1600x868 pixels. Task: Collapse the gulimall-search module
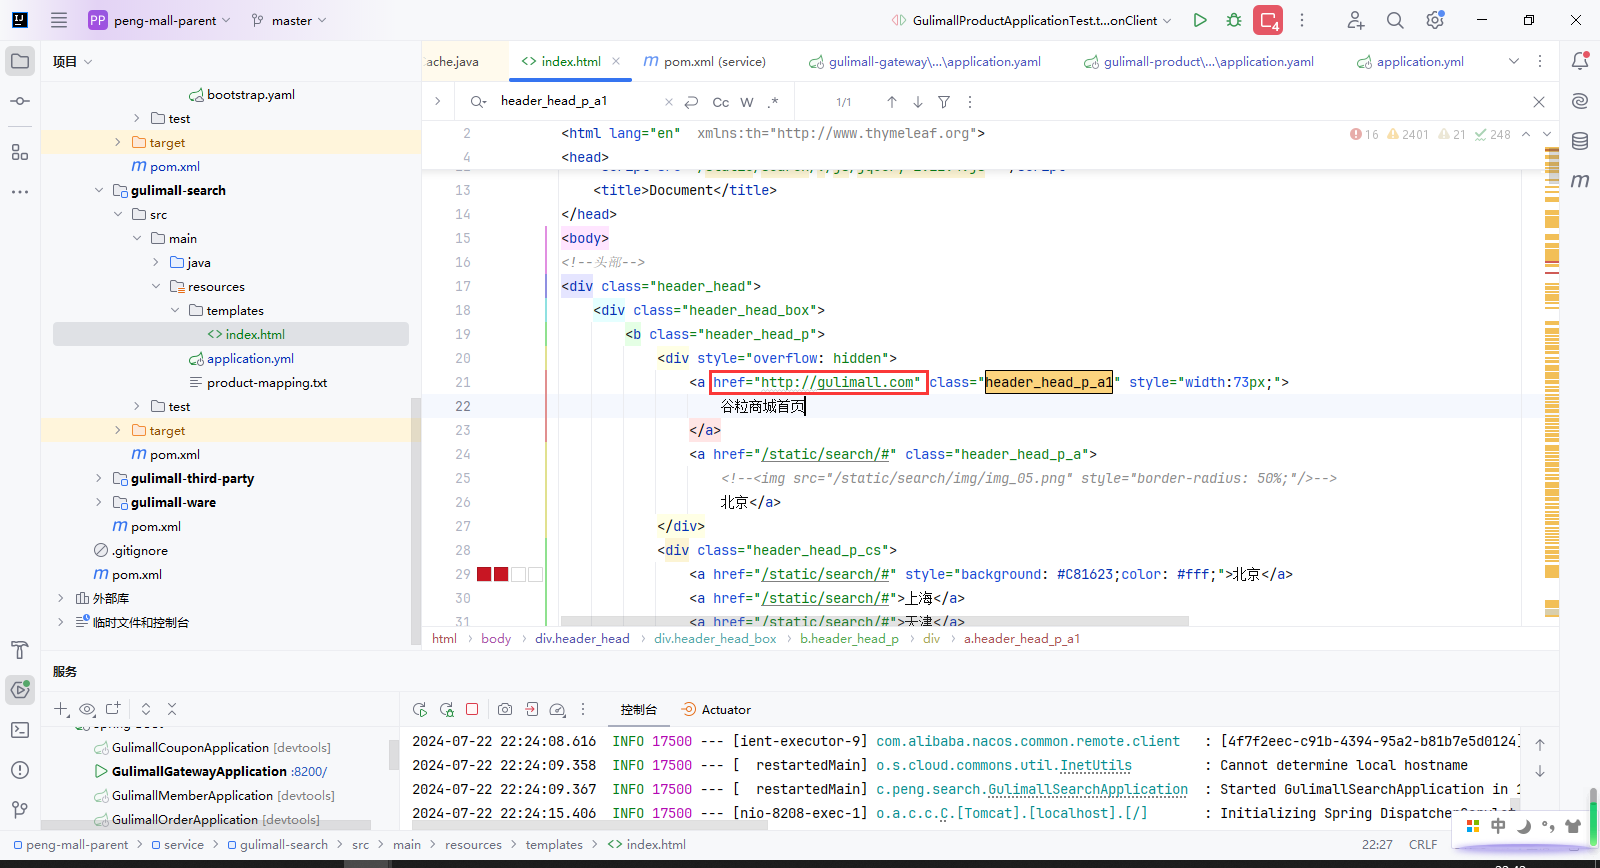coord(98,190)
